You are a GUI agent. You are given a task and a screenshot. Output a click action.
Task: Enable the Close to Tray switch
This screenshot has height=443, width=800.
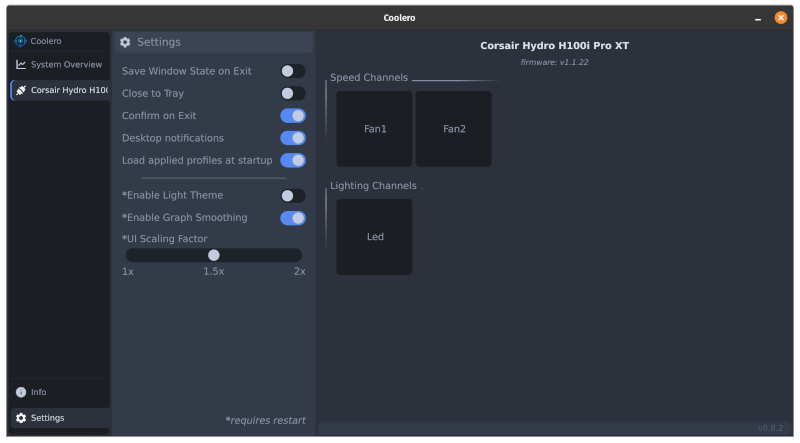[x=293, y=93]
